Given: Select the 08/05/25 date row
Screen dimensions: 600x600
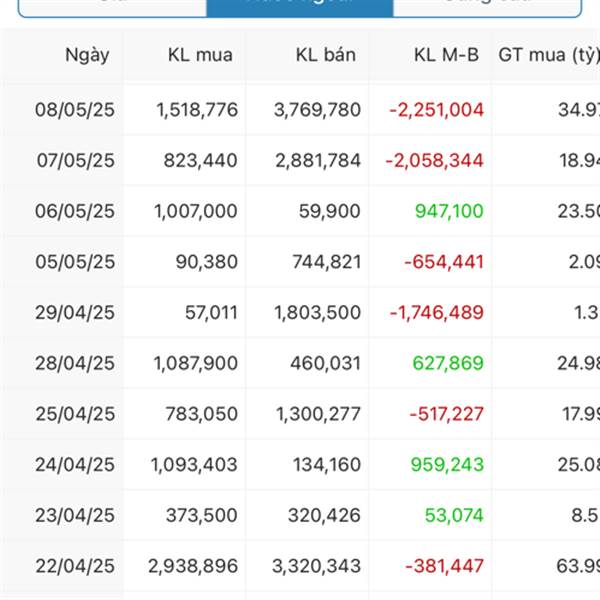Looking at the screenshot, I should click(300, 110).
